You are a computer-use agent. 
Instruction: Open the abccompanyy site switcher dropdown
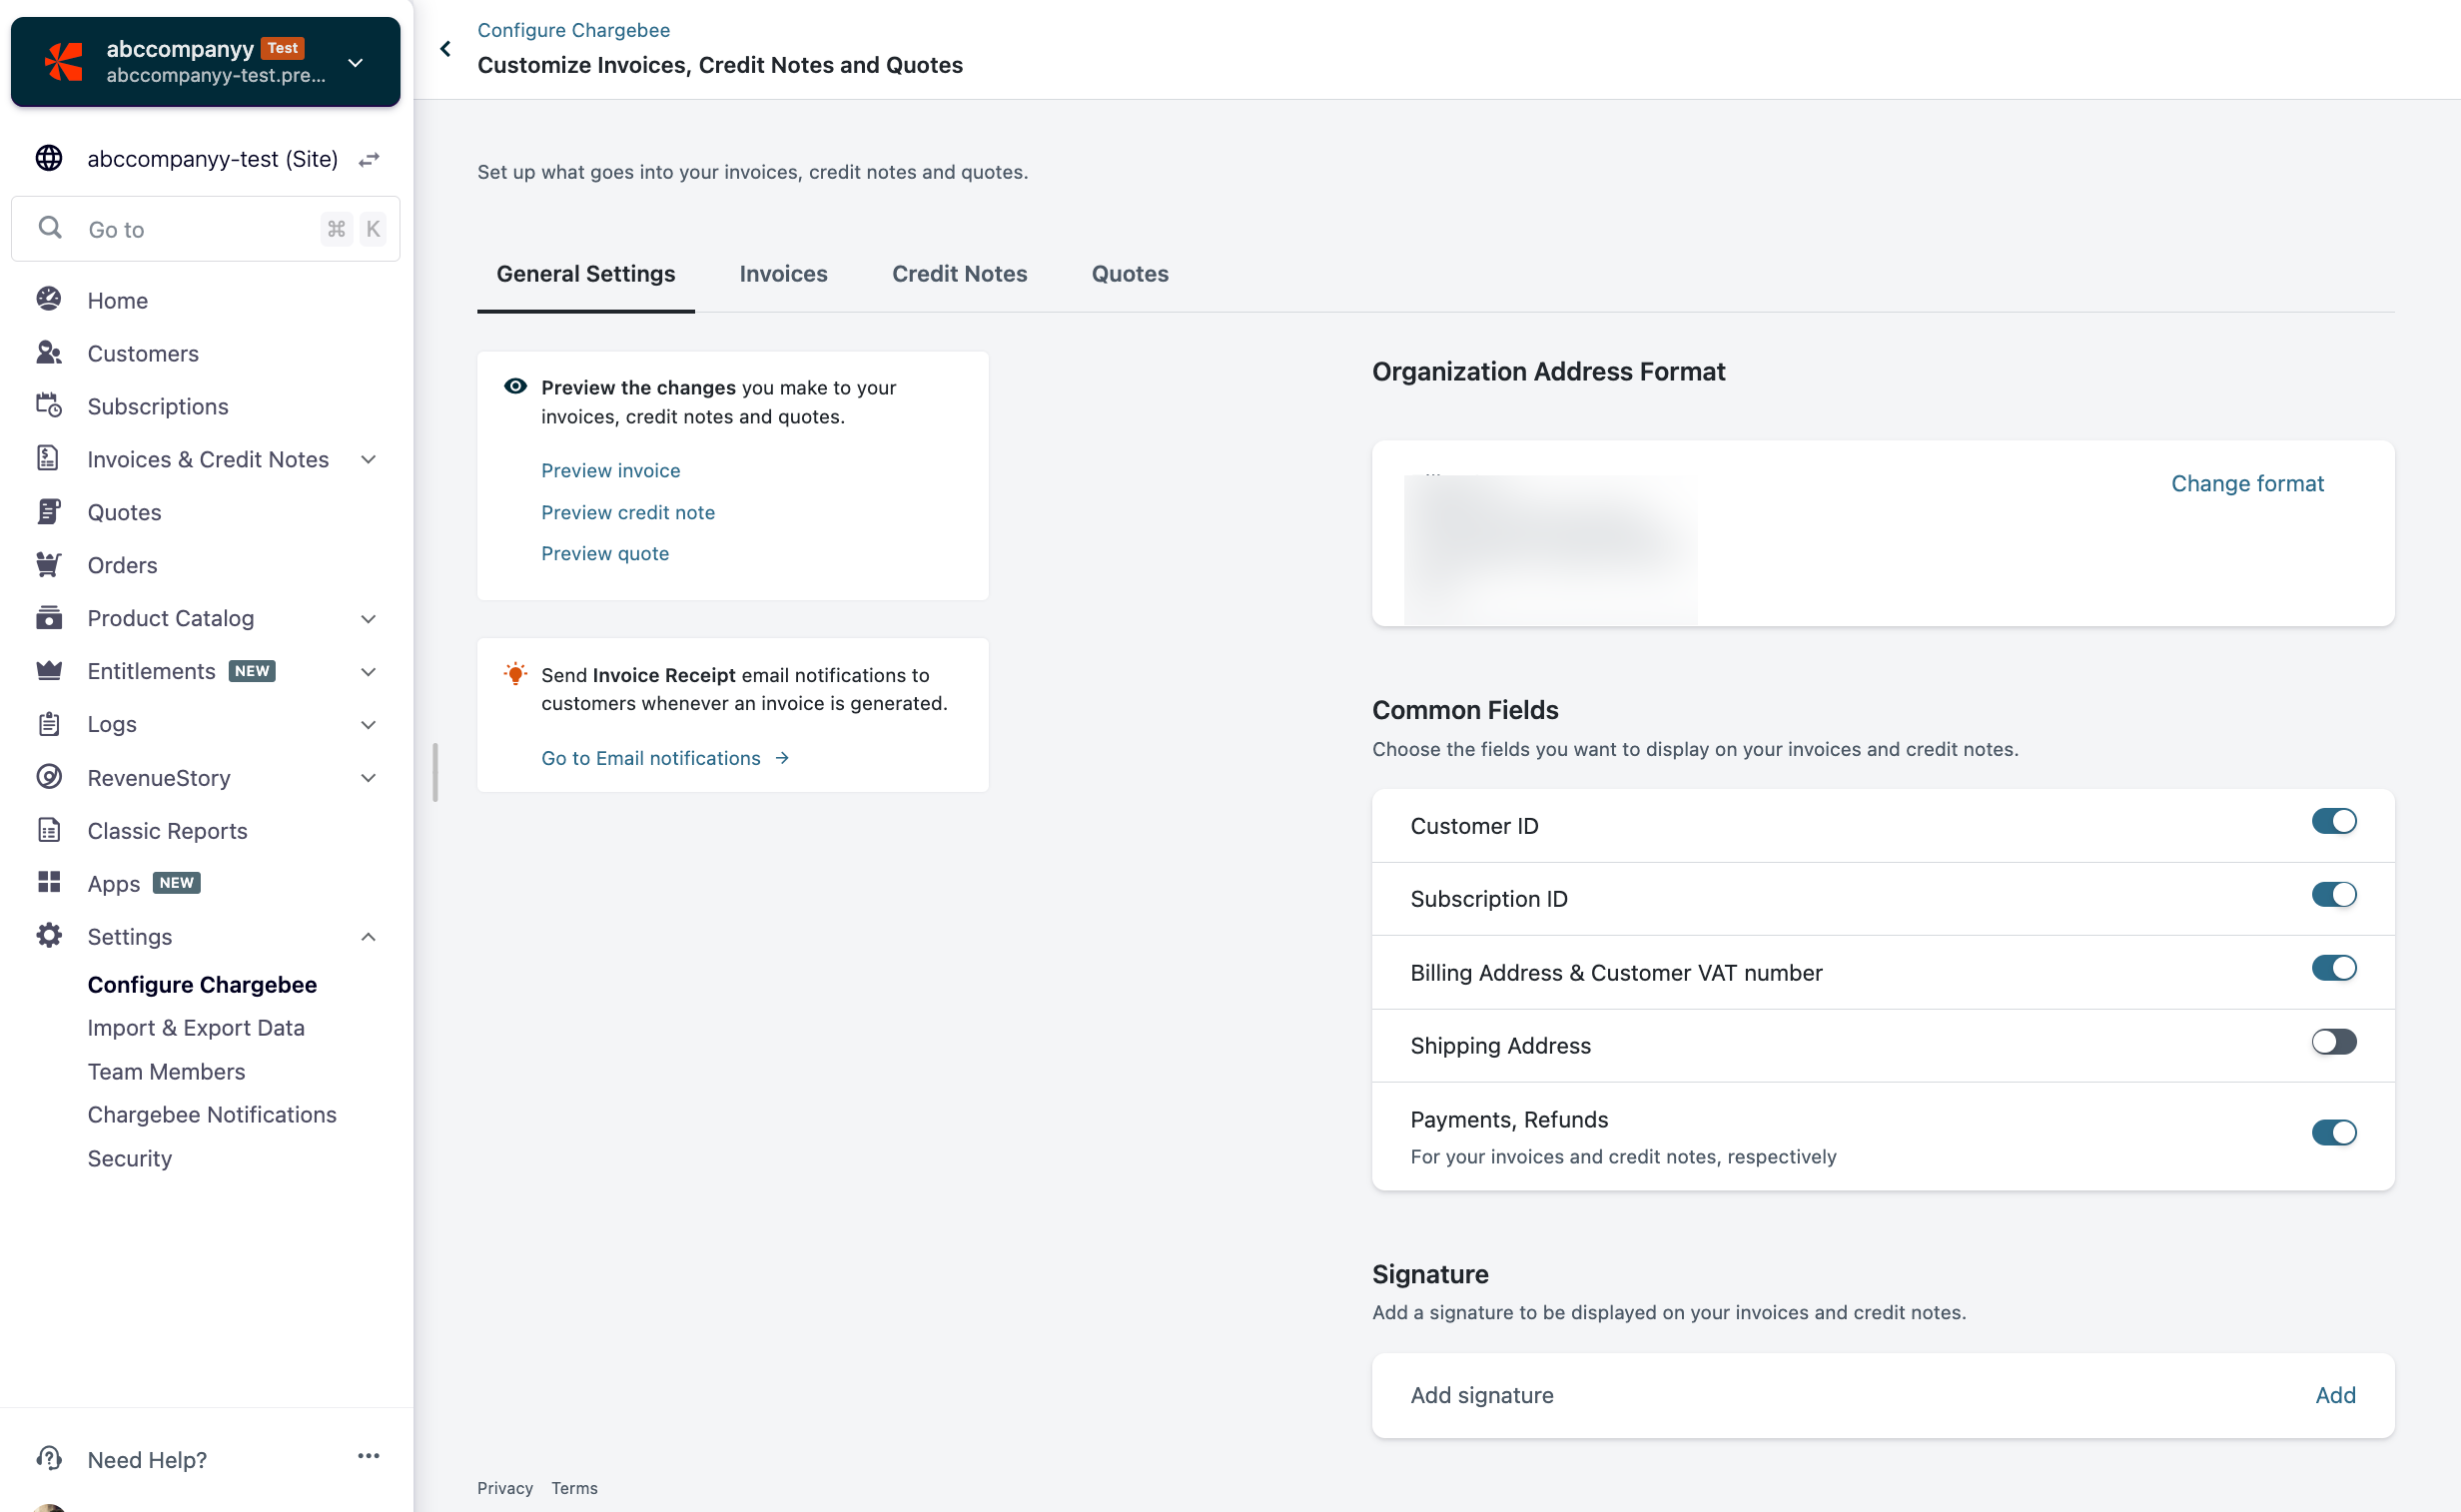(355, 62)
